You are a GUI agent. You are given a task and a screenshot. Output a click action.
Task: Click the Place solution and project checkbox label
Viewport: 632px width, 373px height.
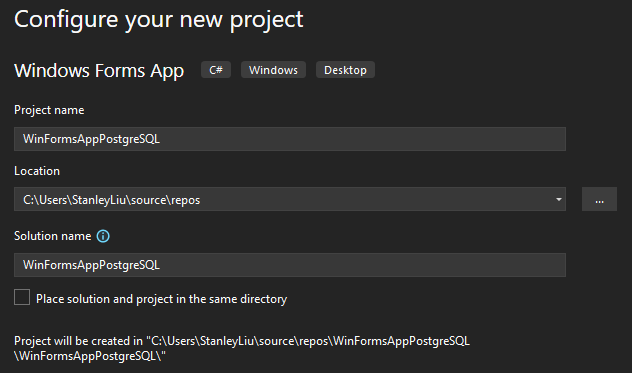pos(162,299)
